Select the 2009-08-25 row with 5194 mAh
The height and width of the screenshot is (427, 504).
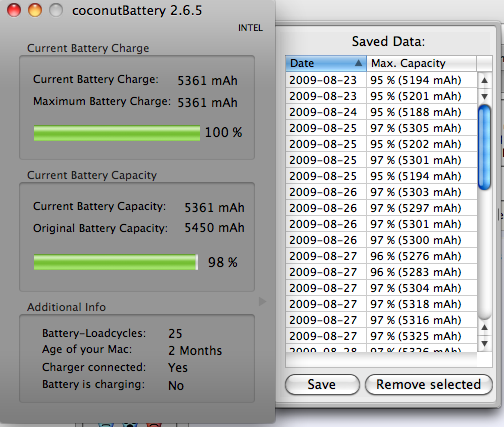381,176
